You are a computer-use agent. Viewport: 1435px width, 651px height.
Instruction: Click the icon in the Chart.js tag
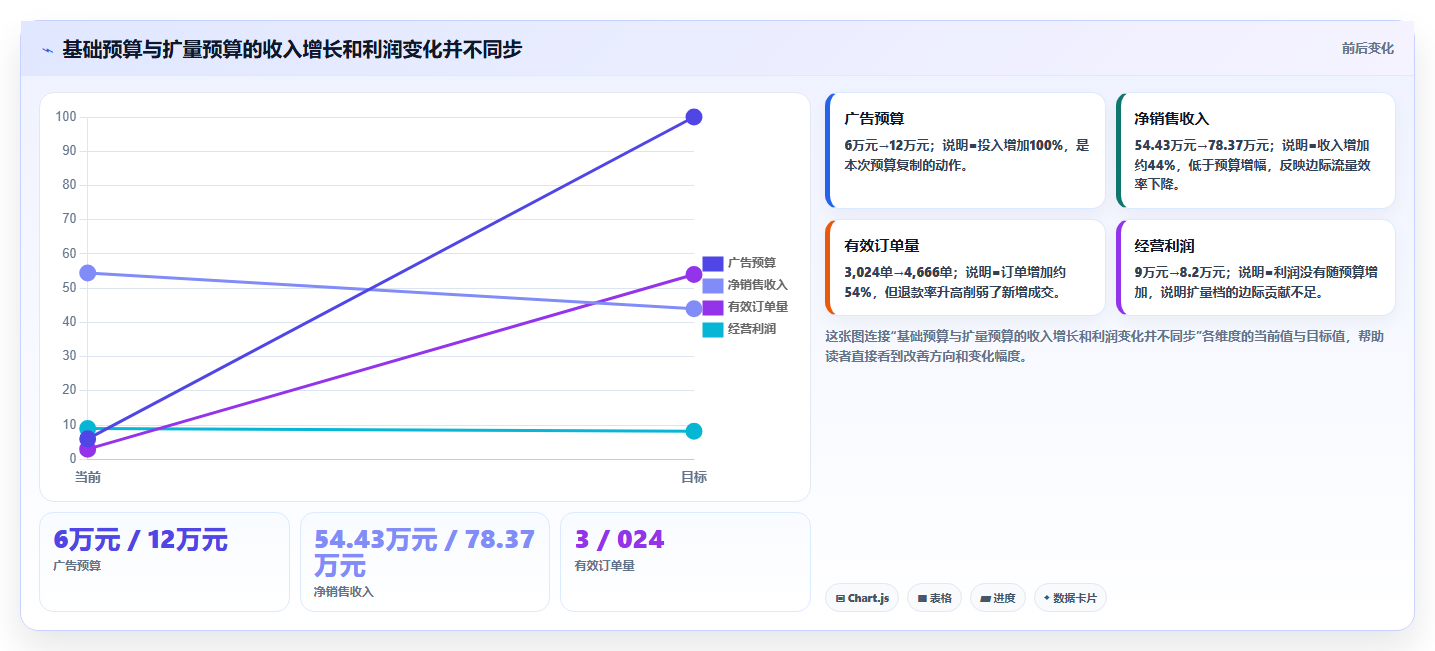[x=840, y=598]
